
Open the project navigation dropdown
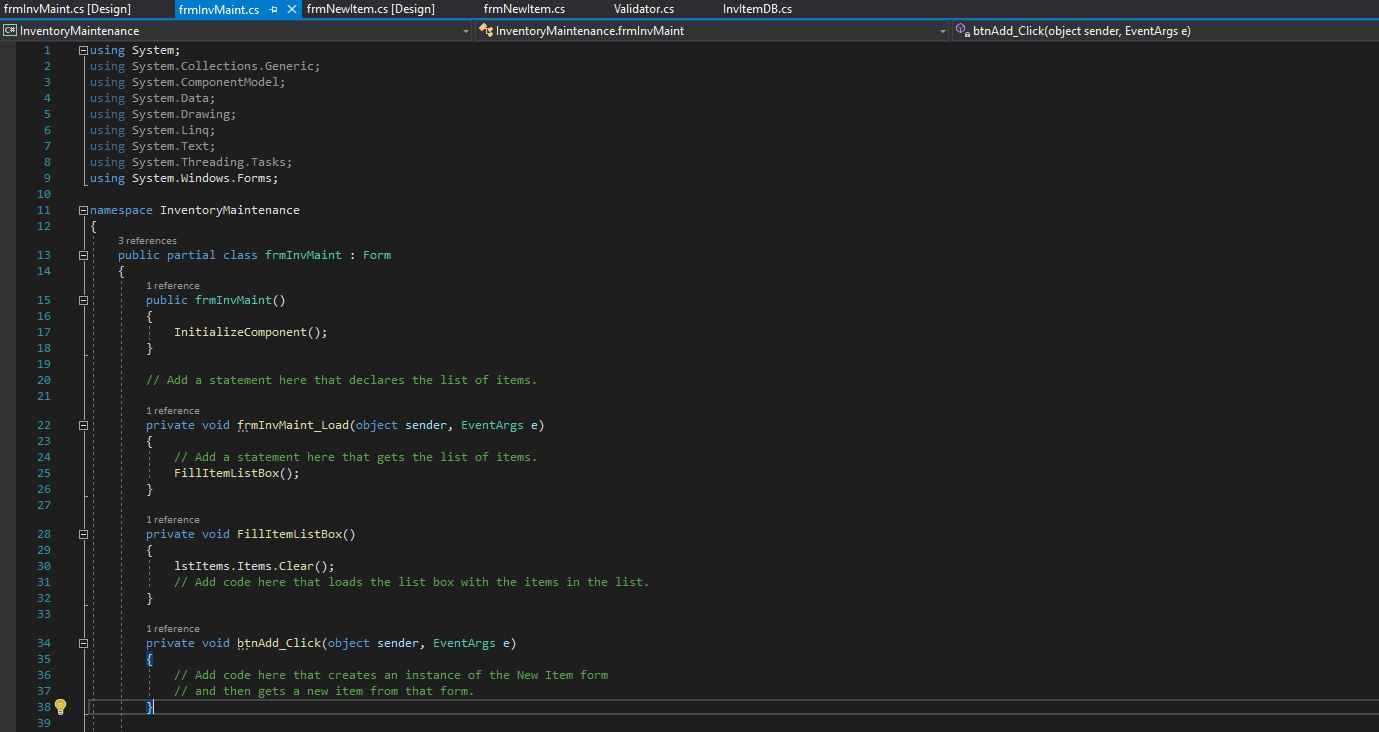click(x=464, y=31)
